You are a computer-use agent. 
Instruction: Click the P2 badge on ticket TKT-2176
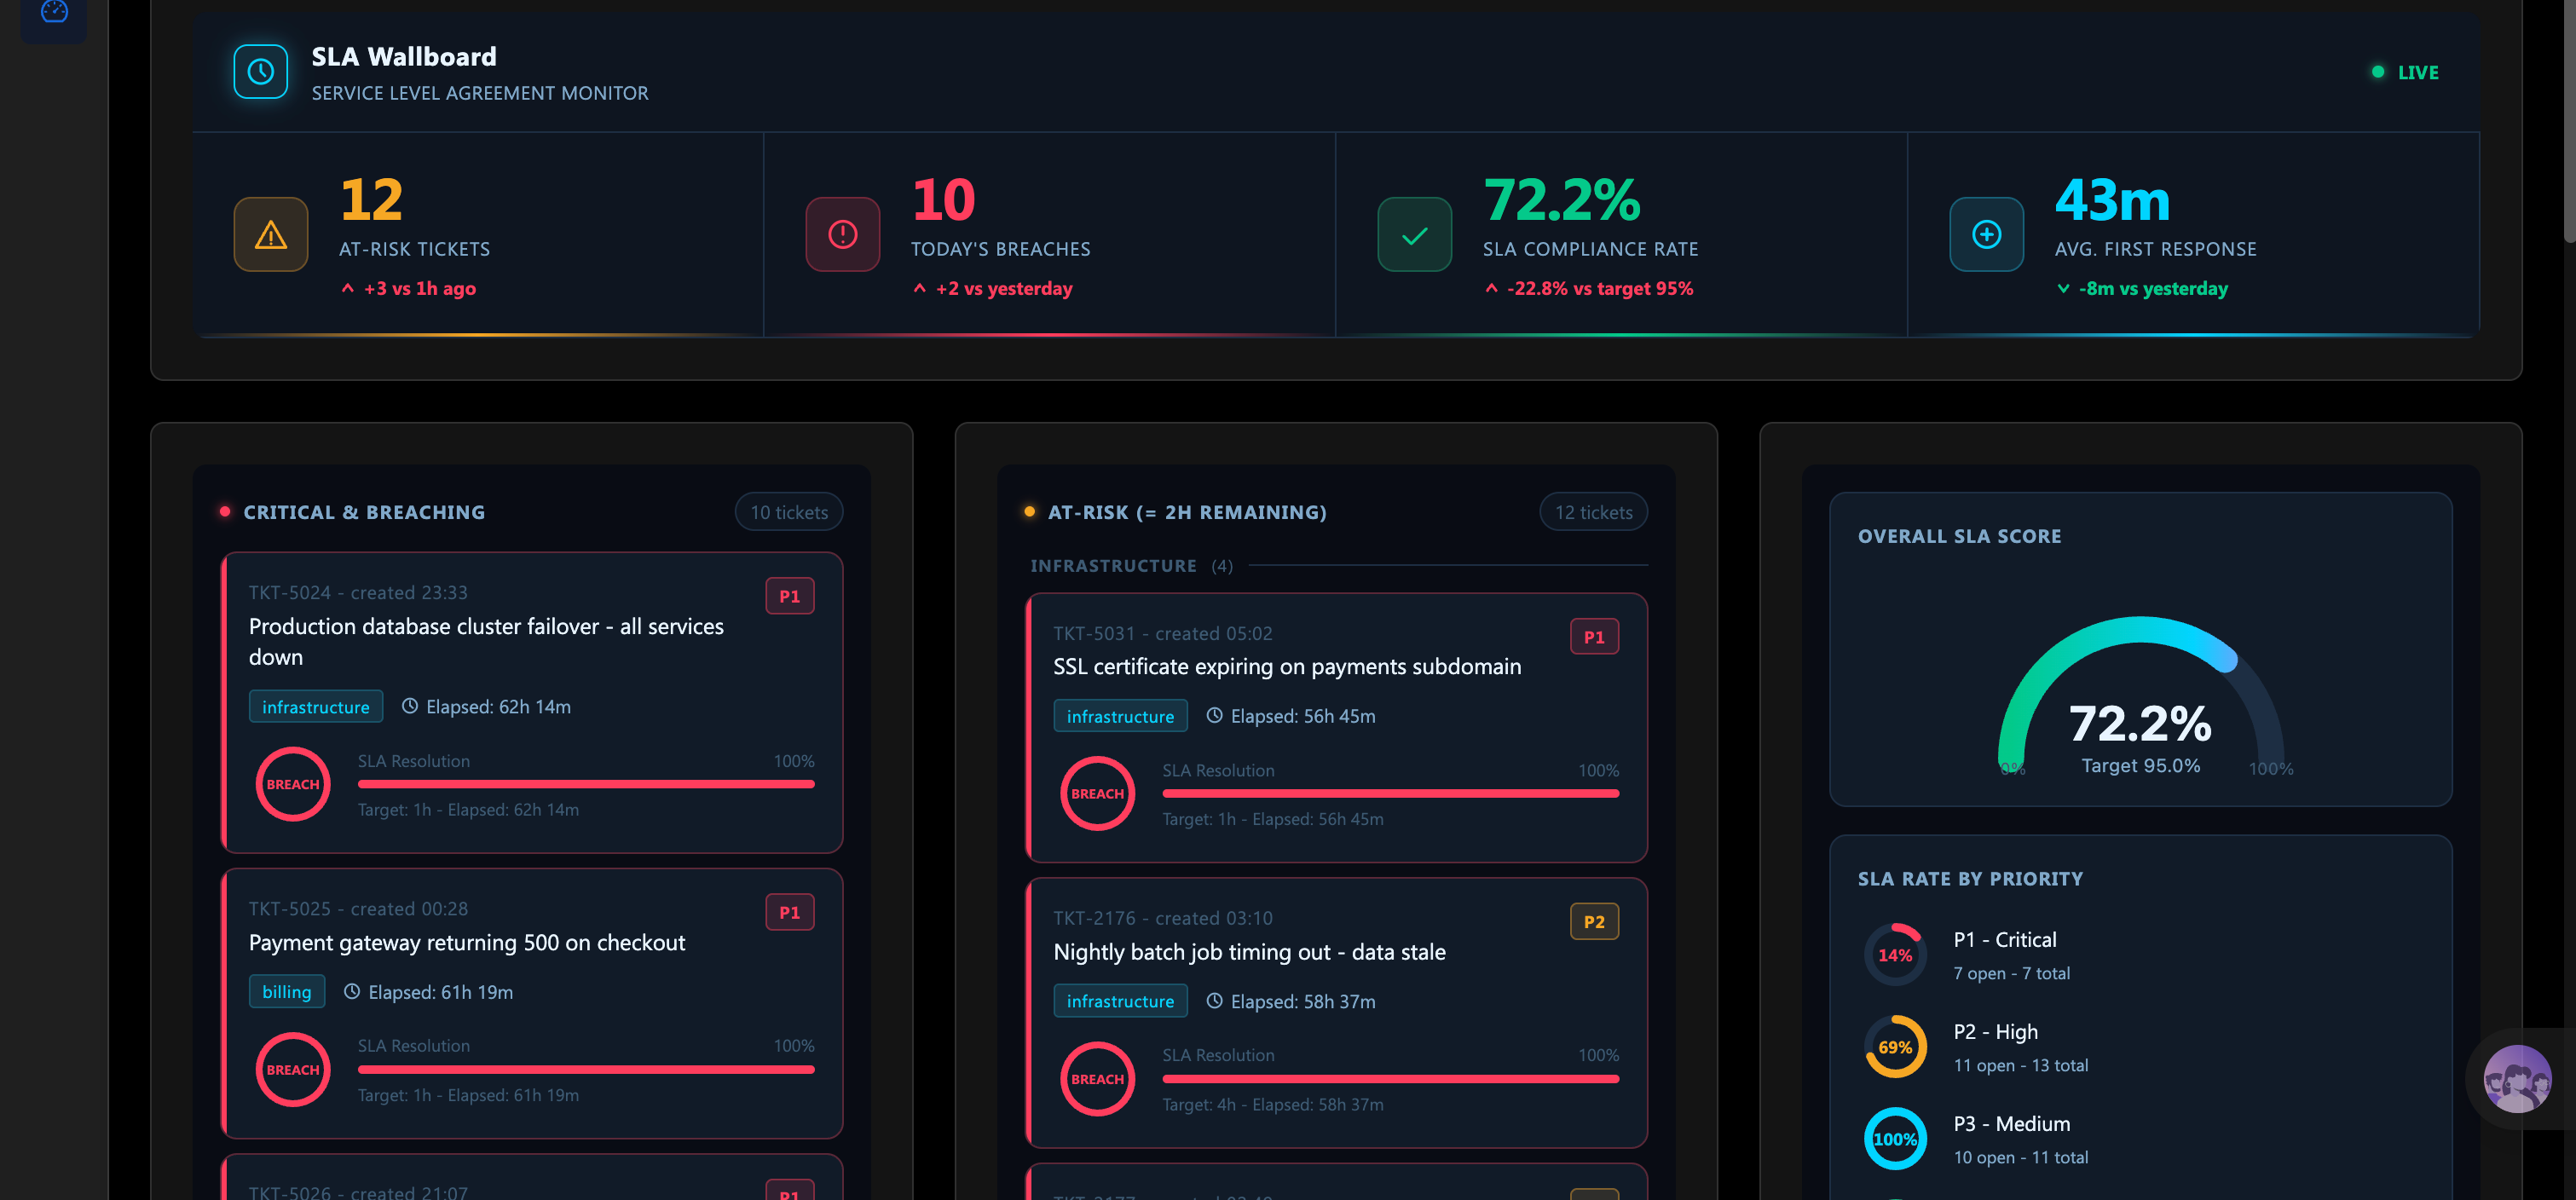pos(1595,921)
